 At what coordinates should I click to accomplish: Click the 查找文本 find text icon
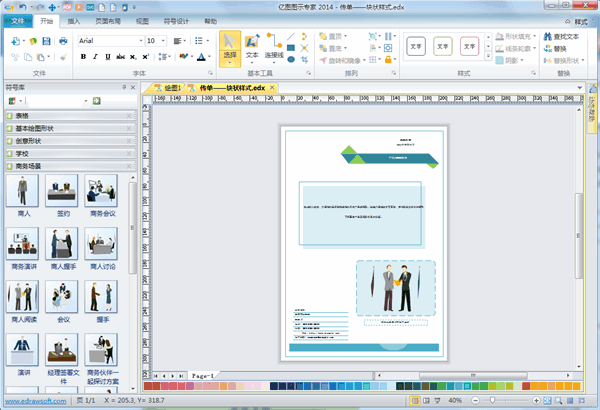(x=559, y=36)
